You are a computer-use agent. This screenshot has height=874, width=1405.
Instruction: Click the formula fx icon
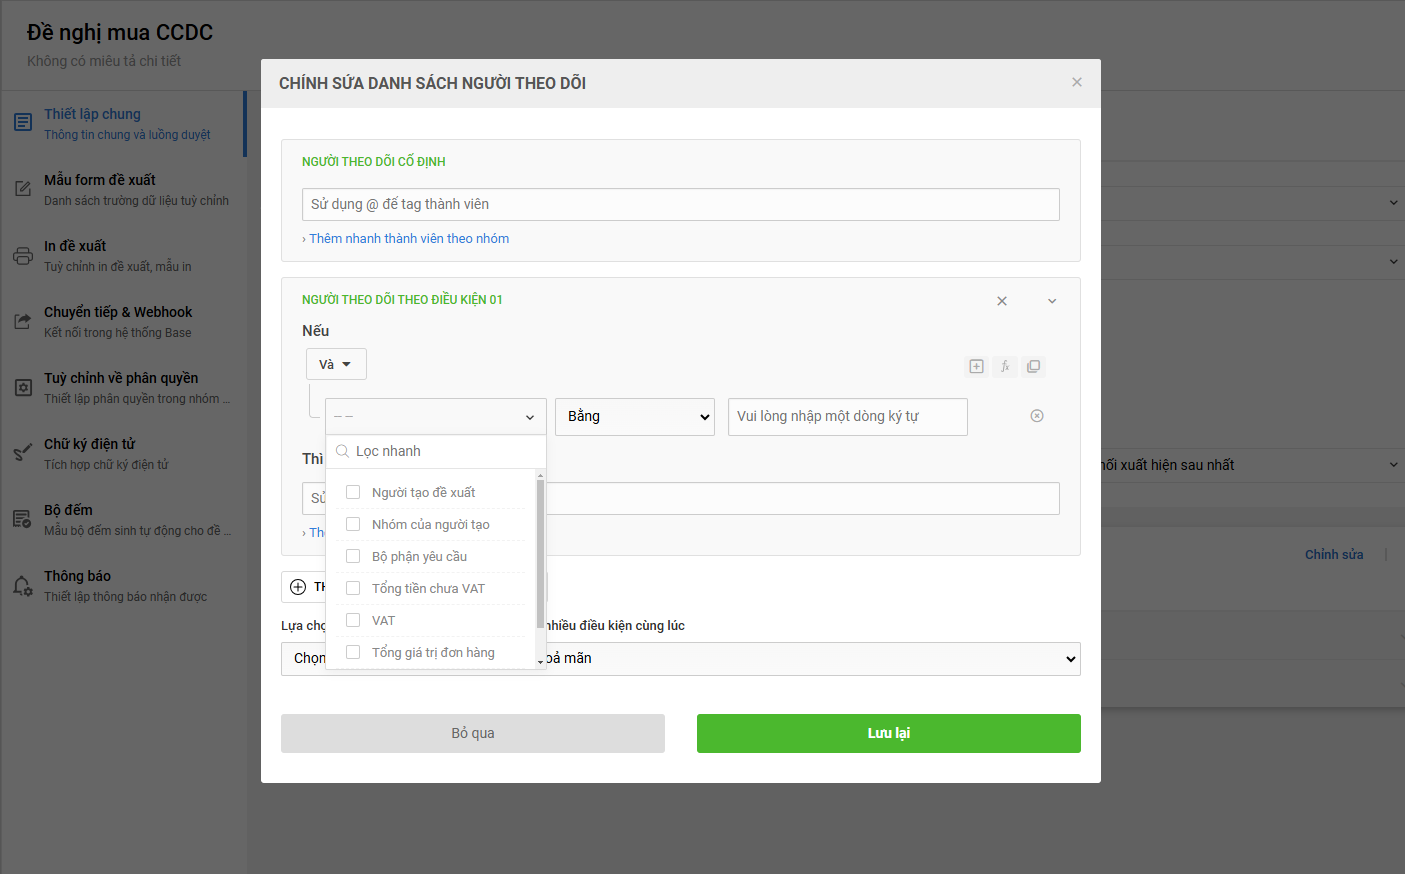1005,366
